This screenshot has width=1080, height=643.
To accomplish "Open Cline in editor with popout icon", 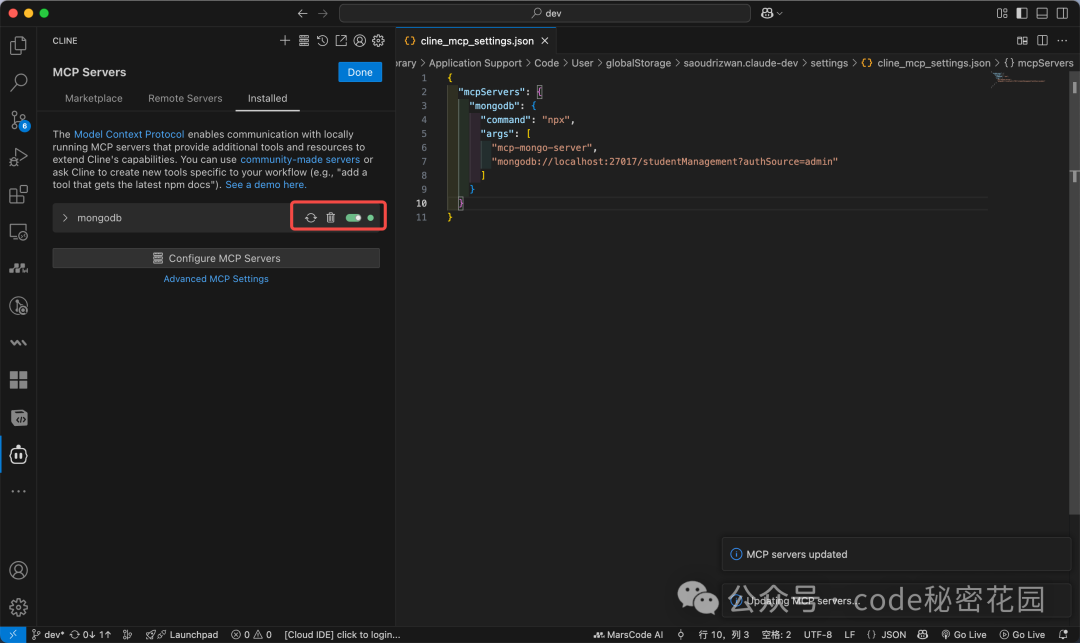I will (341, 40).
